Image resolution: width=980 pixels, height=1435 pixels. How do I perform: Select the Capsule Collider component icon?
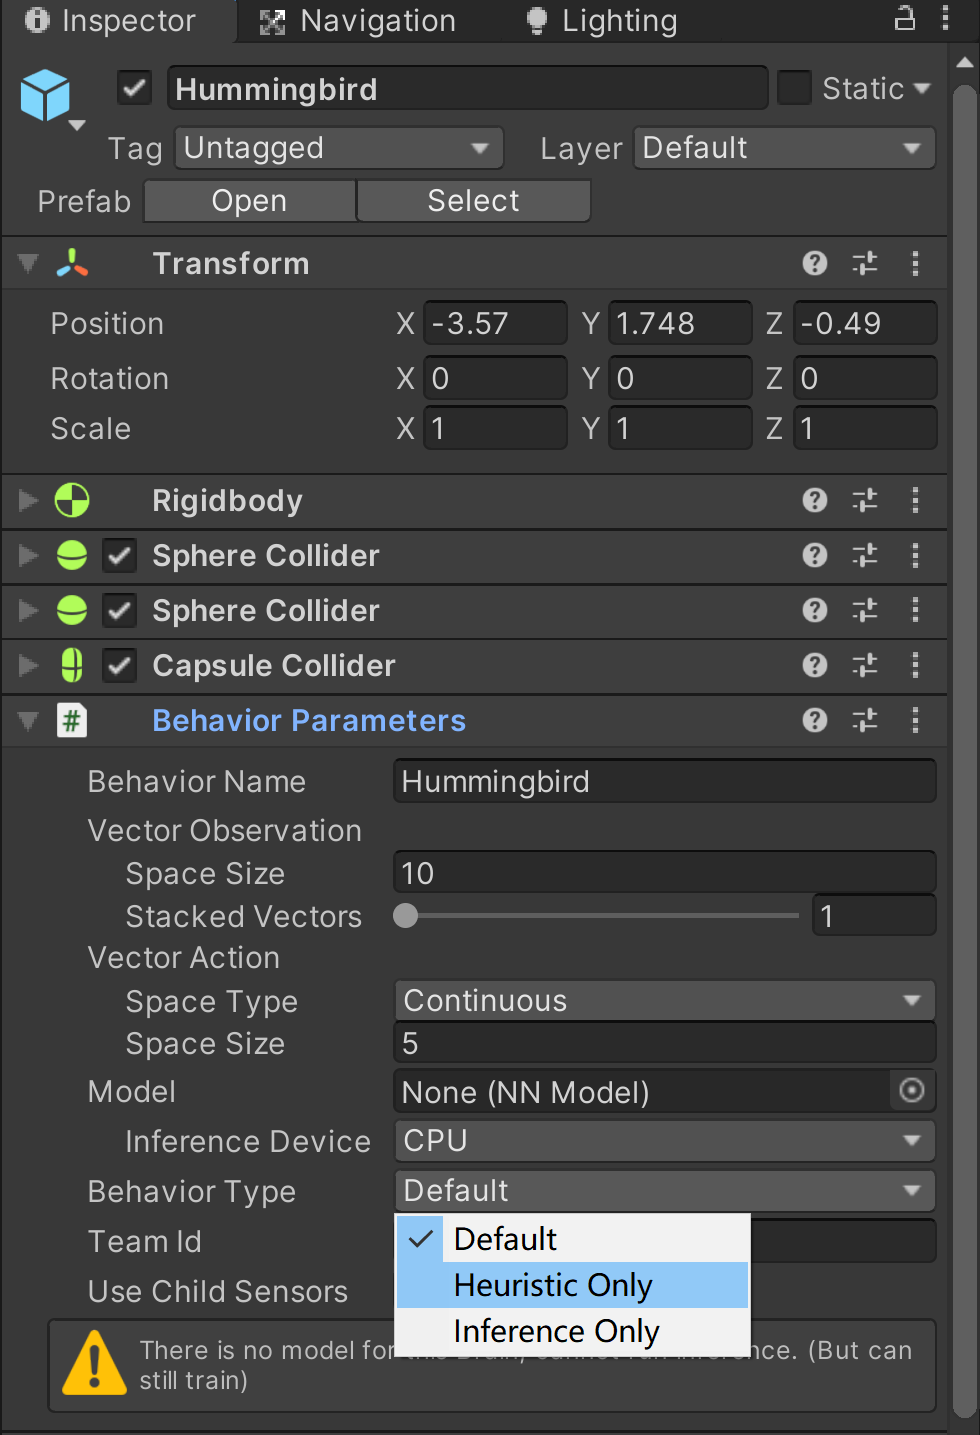[x=71, y=665]
